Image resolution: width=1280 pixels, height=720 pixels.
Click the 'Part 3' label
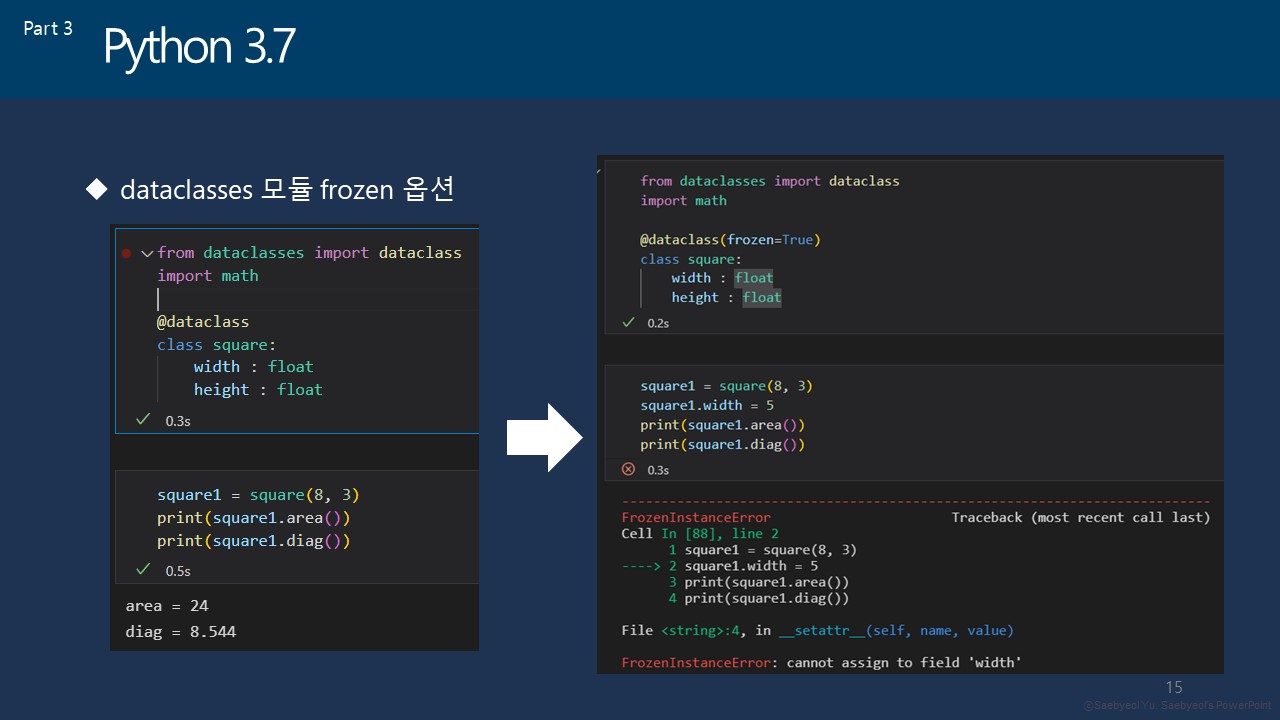48,29
